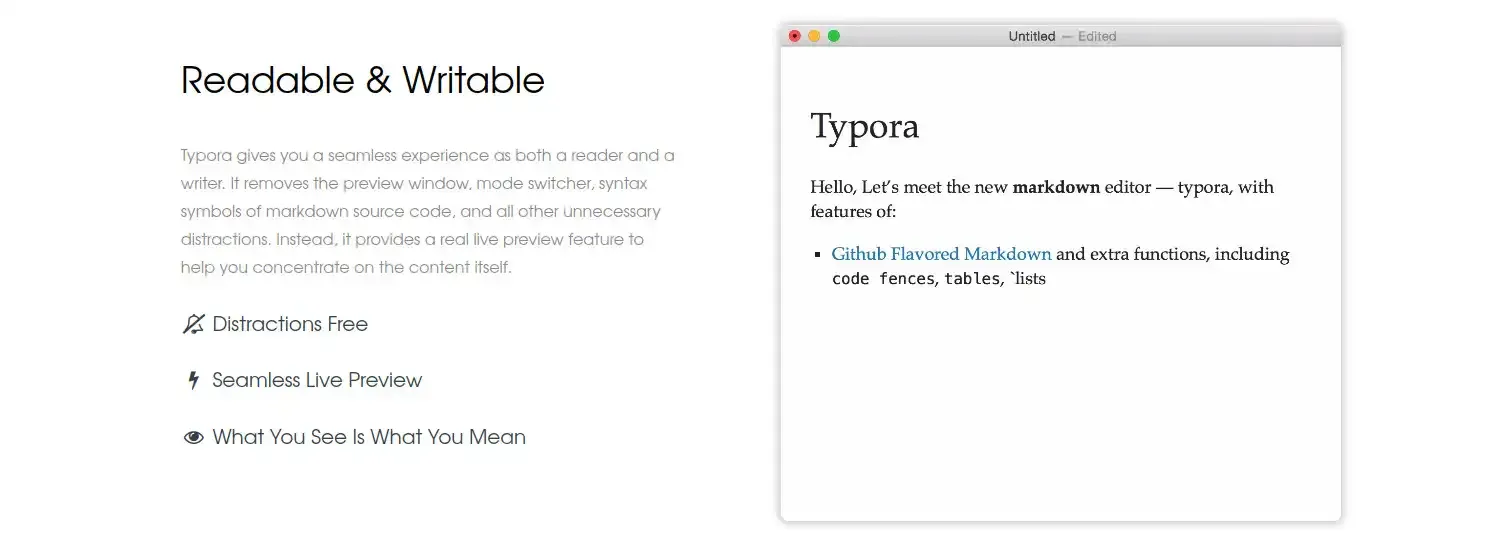Click the "tables" inline code text
This screenshot has height=536, width=1500.
click(x=971, y=279)
